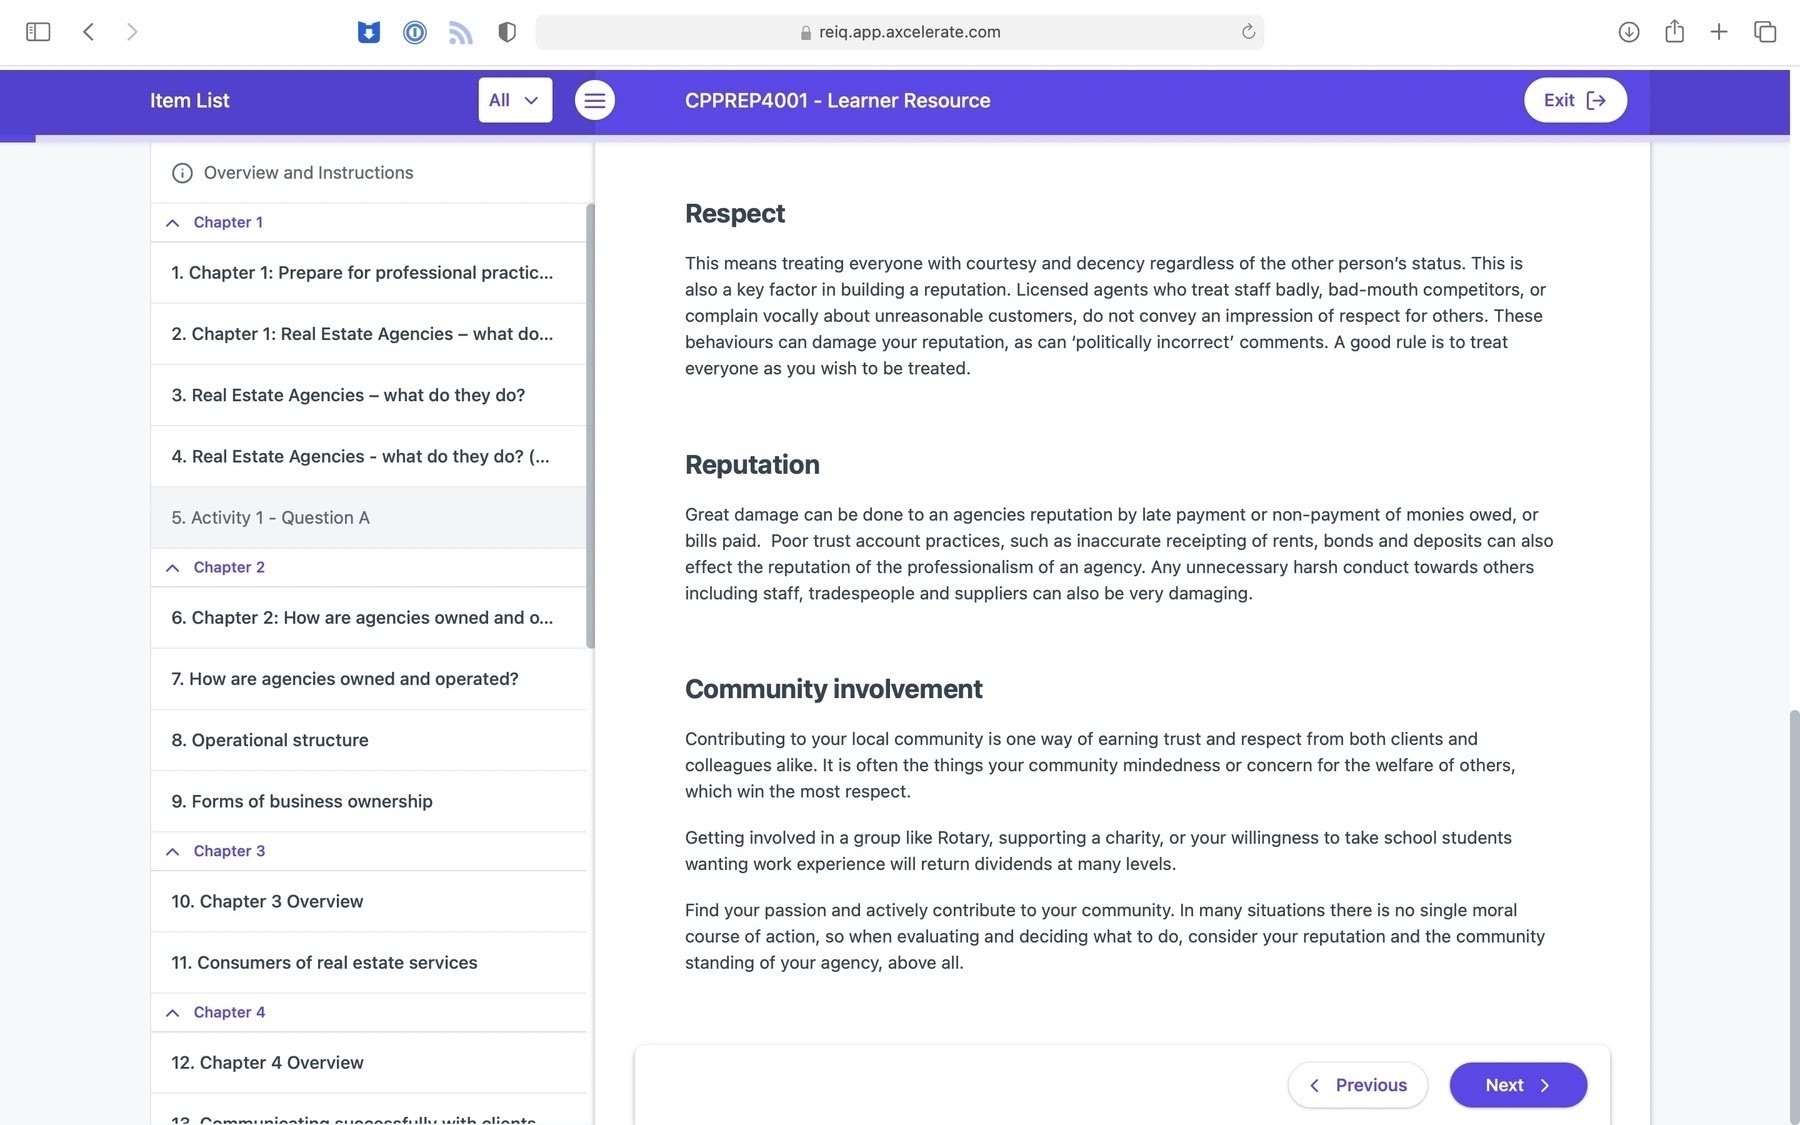Open the Bitwarden shield extension icon

point(368,32)
